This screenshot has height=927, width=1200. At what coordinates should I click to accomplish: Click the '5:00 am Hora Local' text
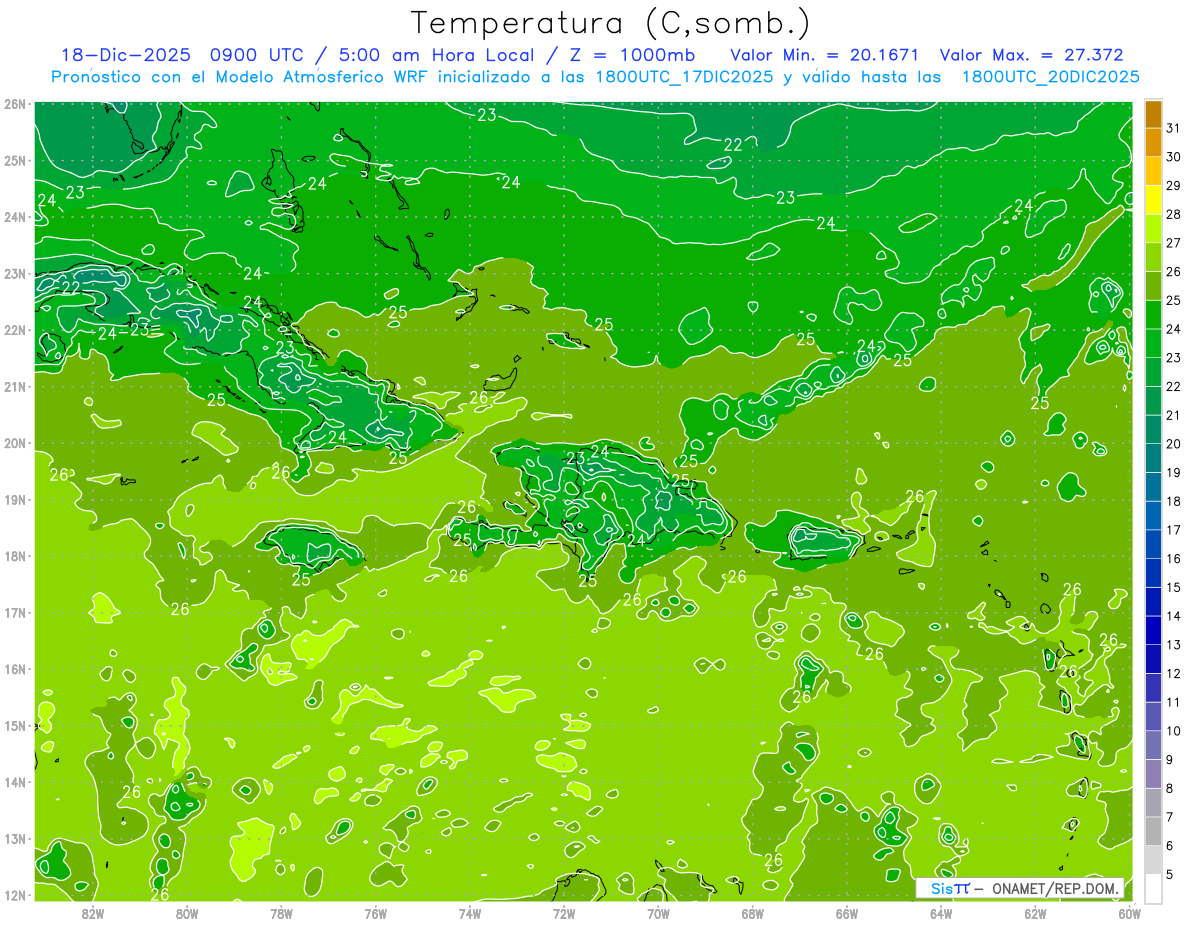(438, 55)
